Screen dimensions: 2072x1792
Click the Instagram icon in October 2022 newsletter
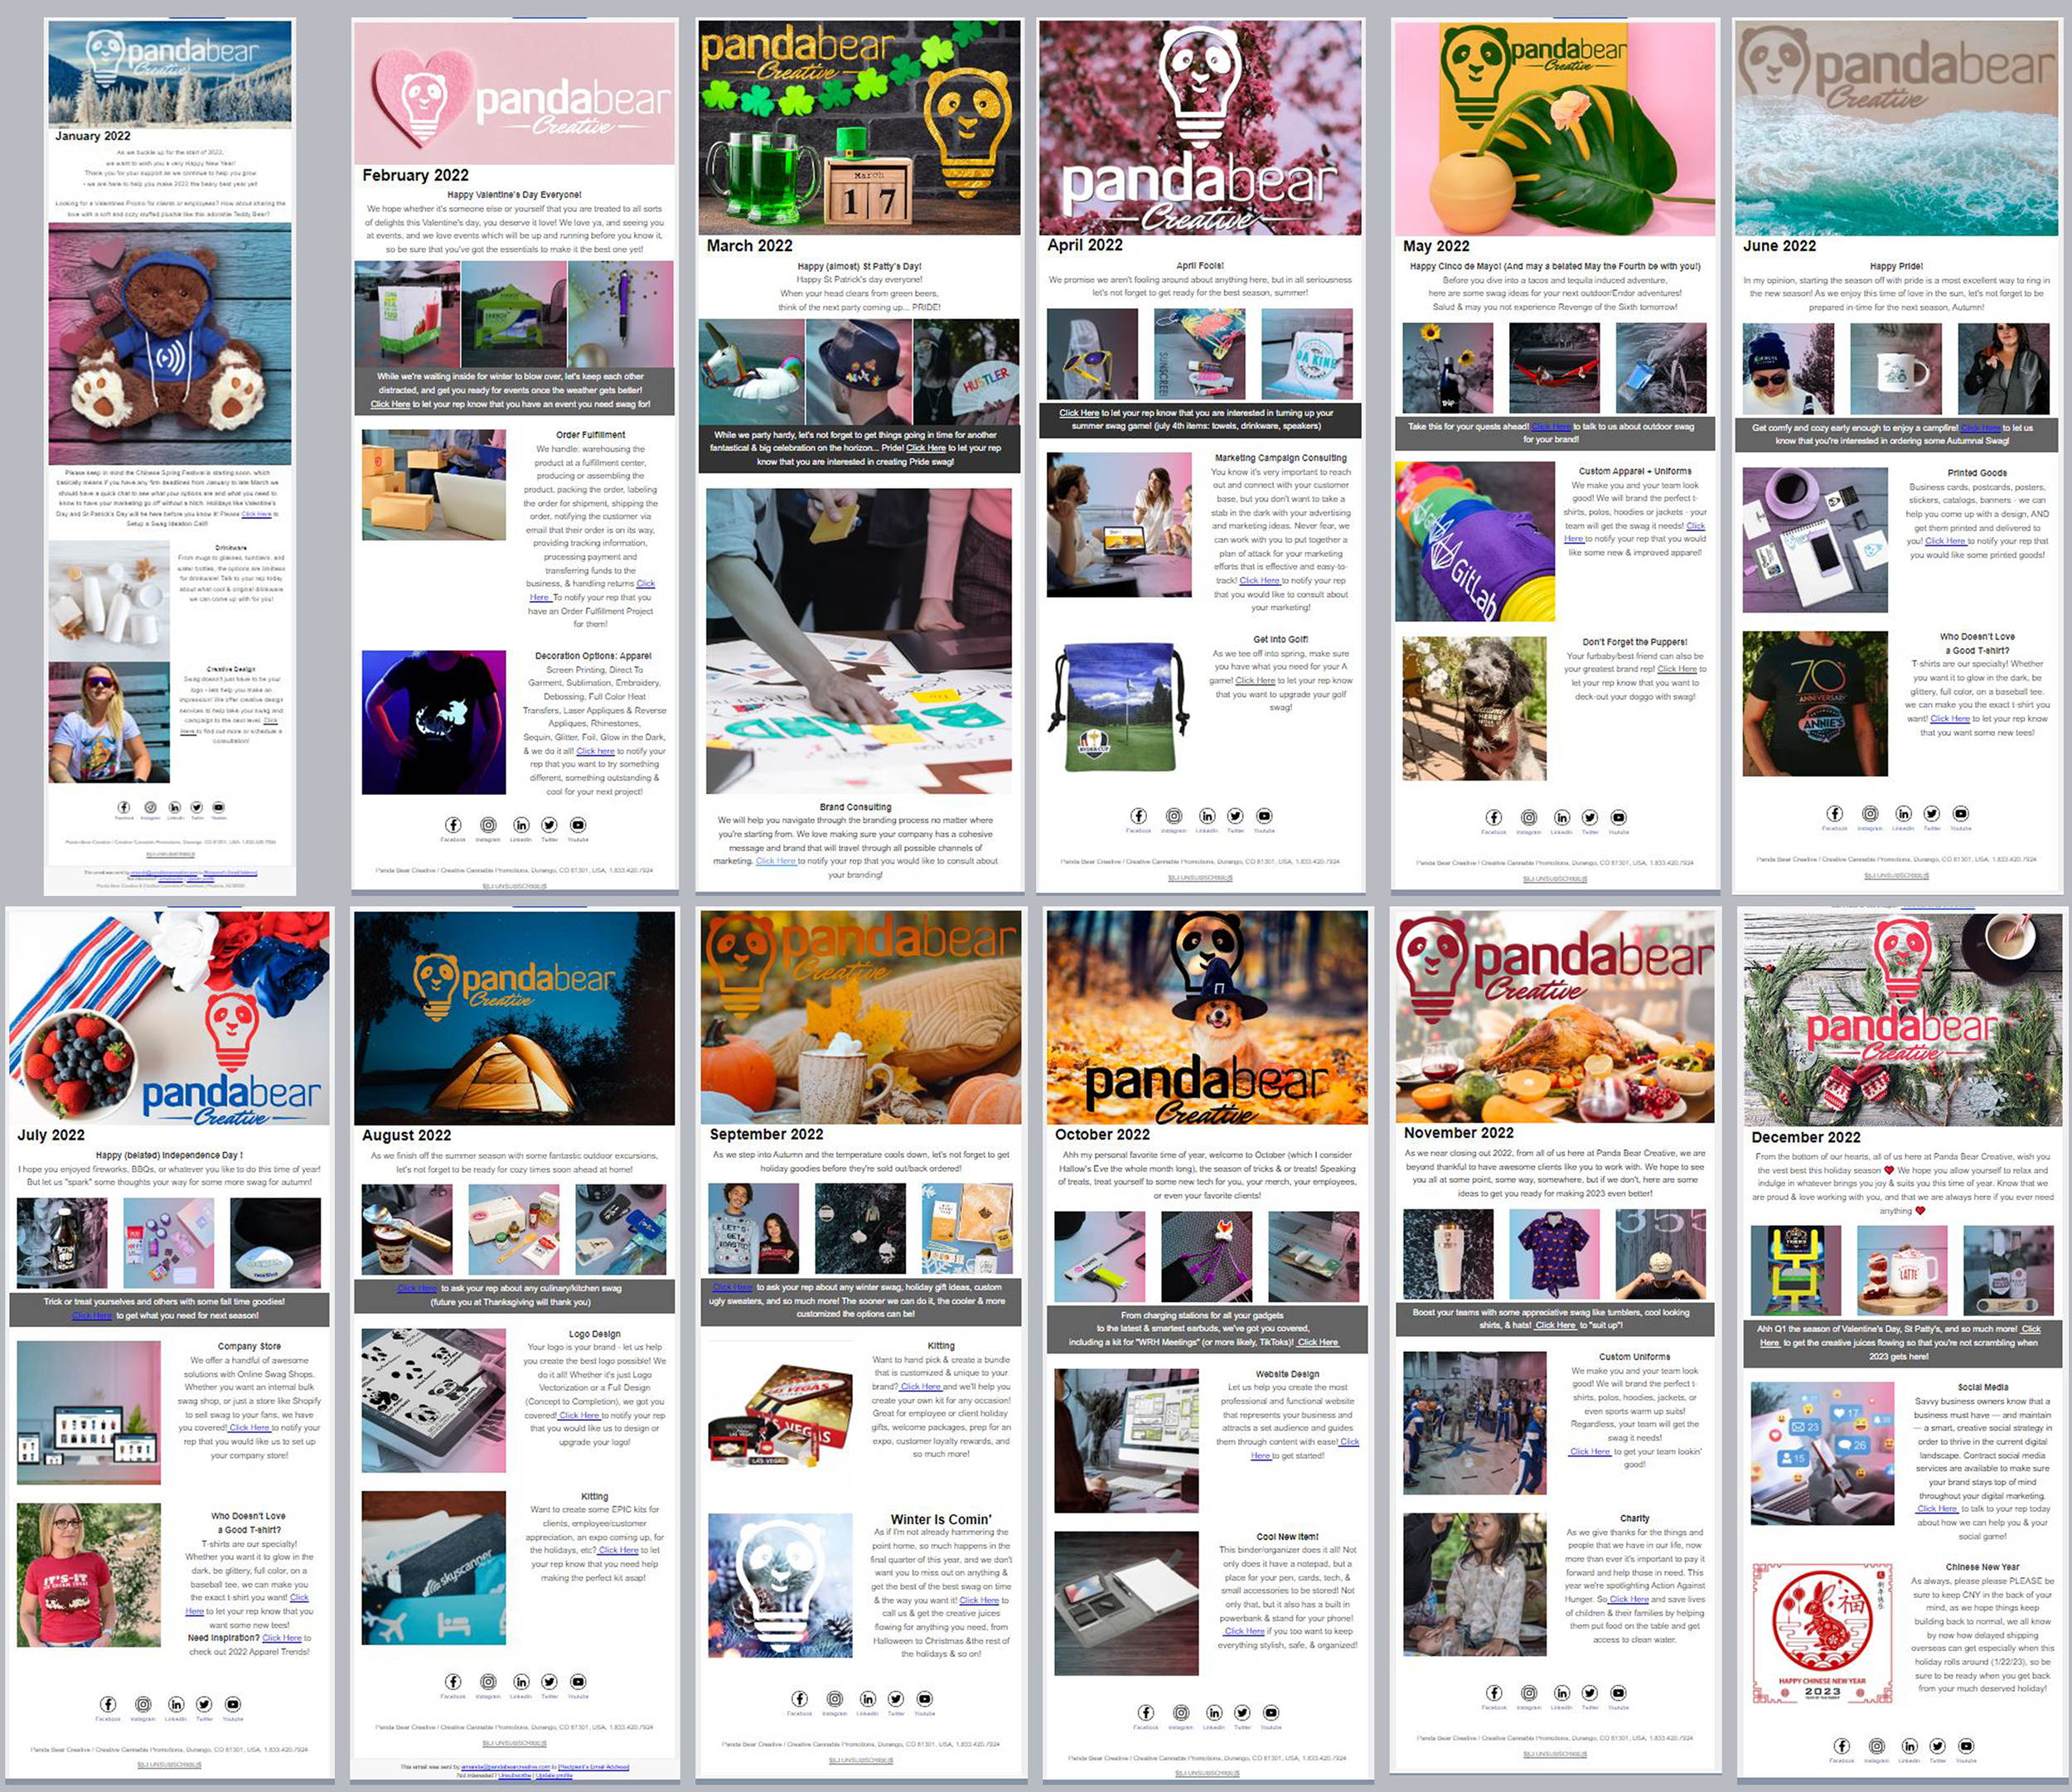1181,1713
